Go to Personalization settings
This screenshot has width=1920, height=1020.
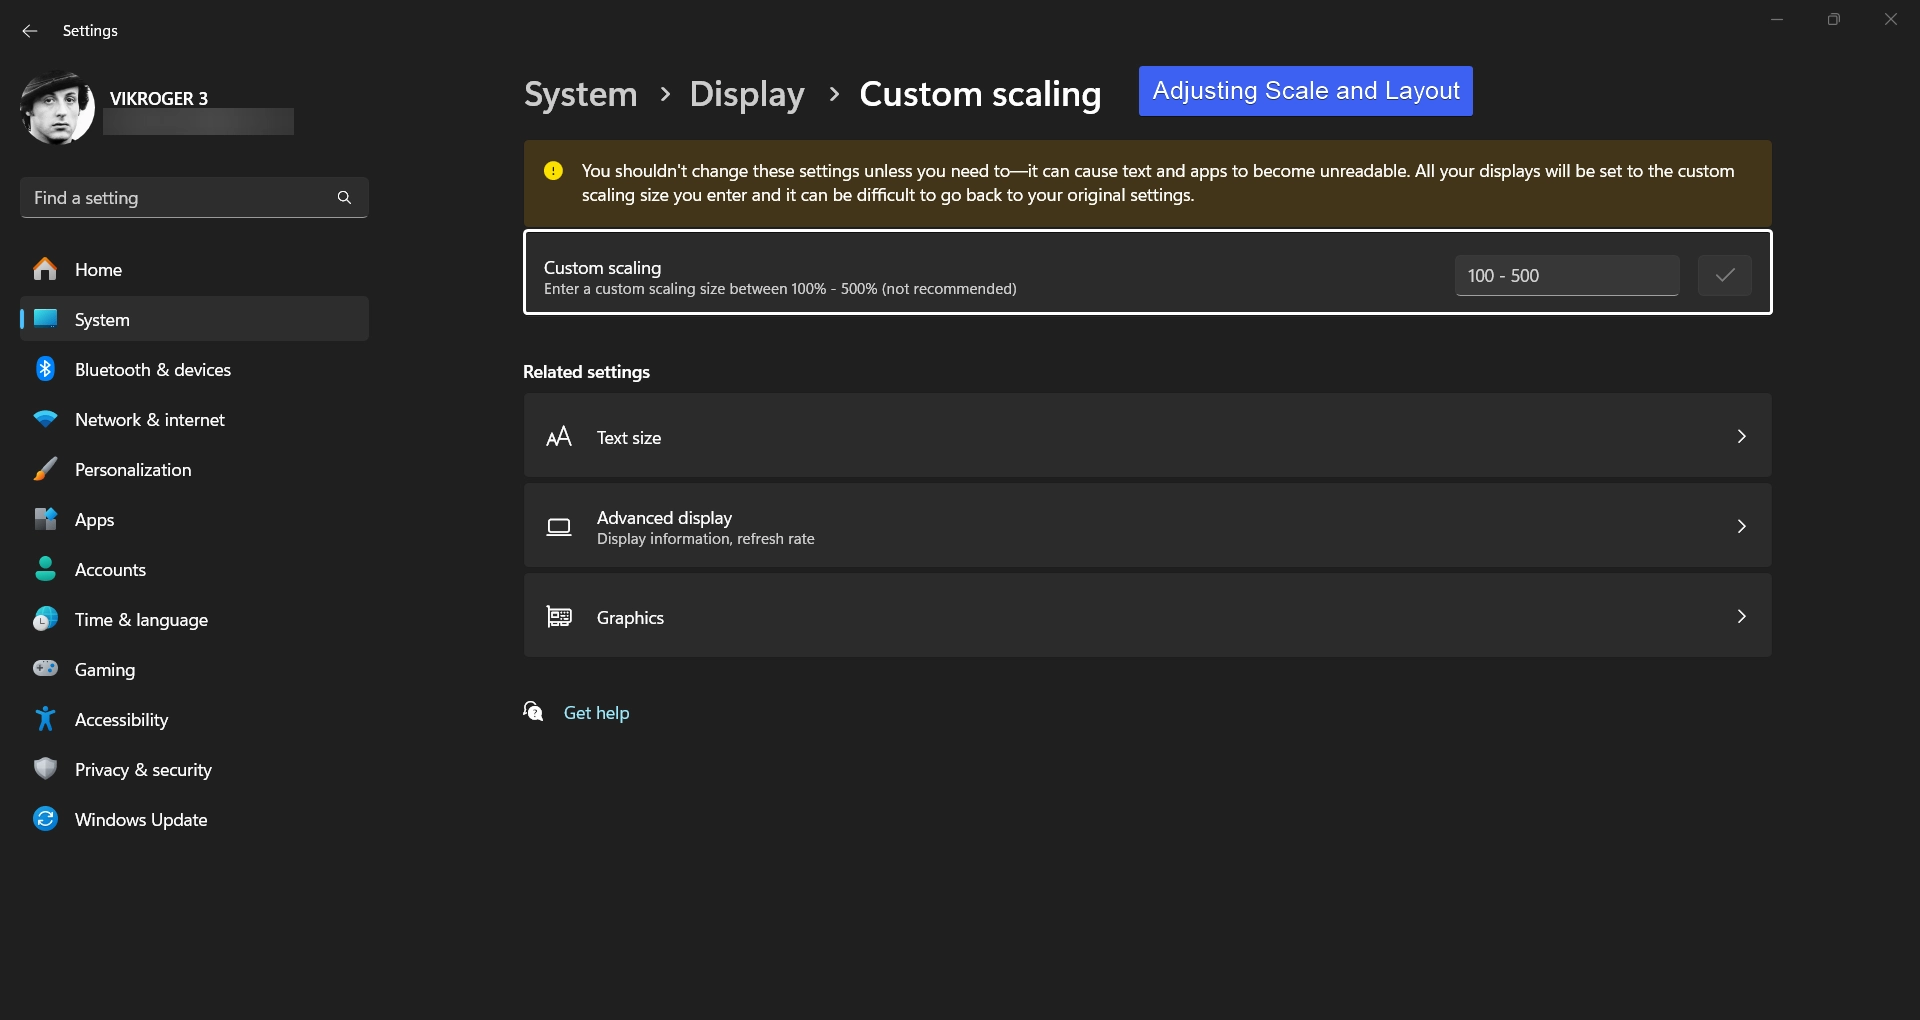[194, 469]
